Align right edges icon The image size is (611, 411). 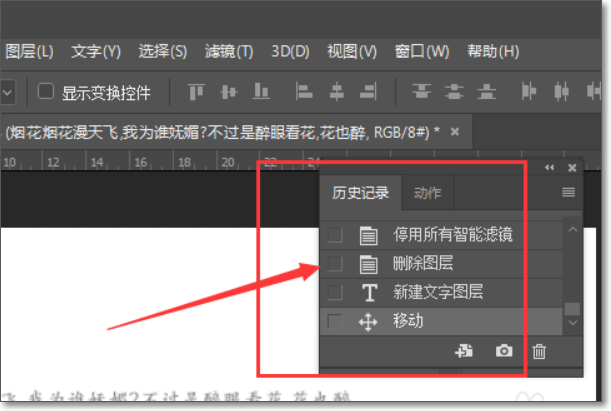click(x=368, y=92)
